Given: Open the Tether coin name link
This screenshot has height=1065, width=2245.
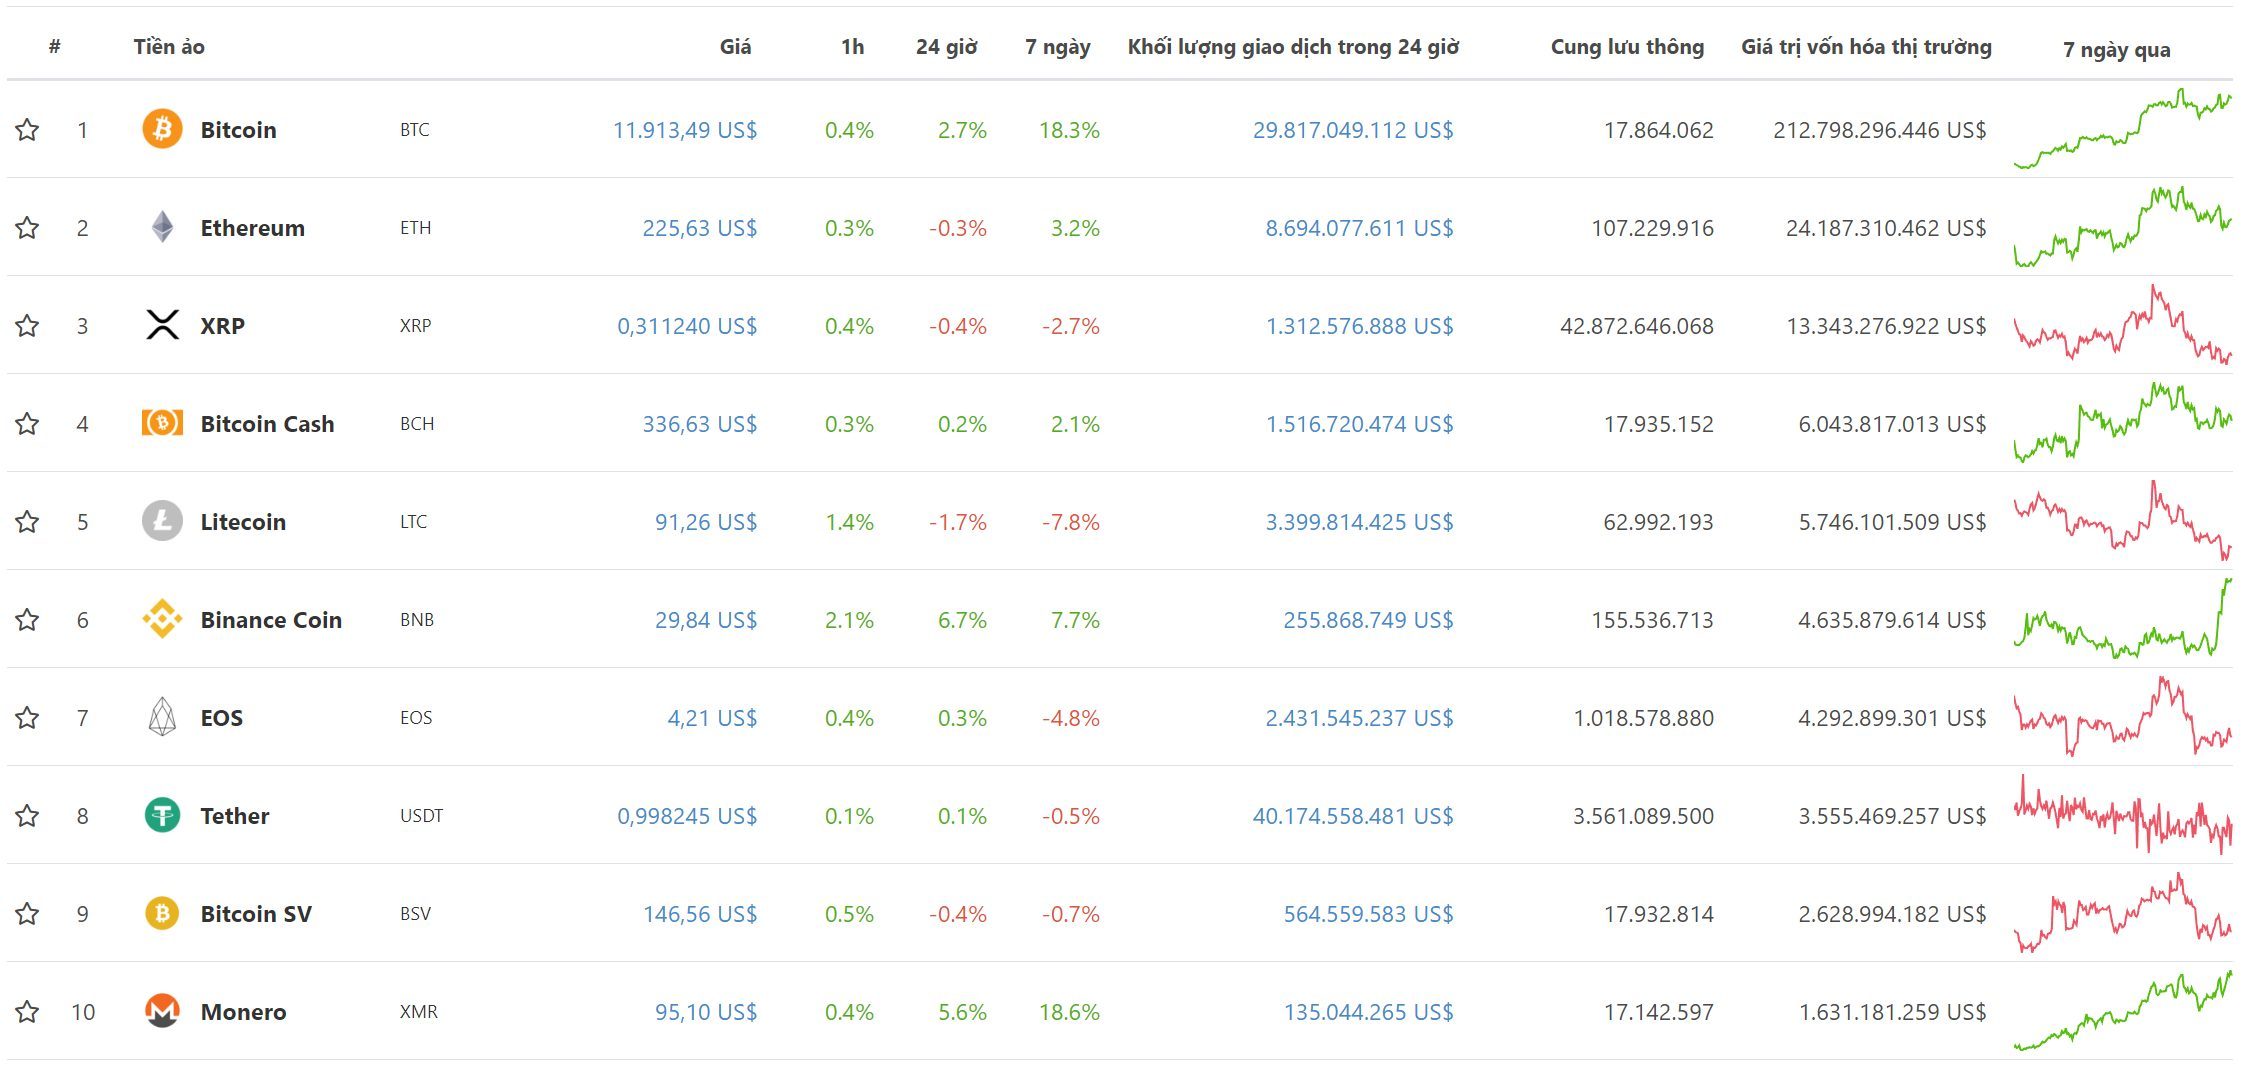Looking at the screenshot, I should coord(235,815).
